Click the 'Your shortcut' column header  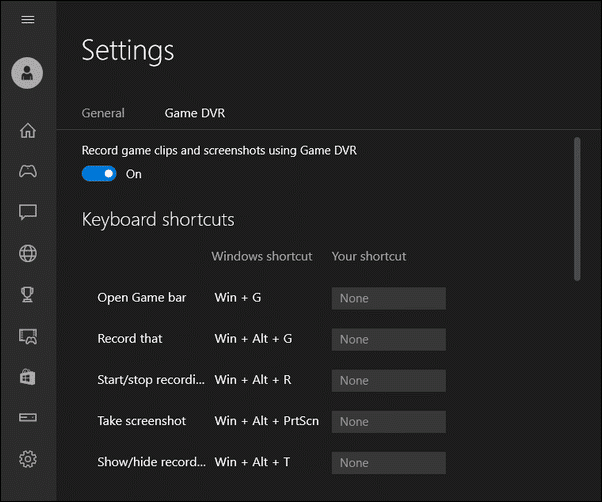point(369,256)
